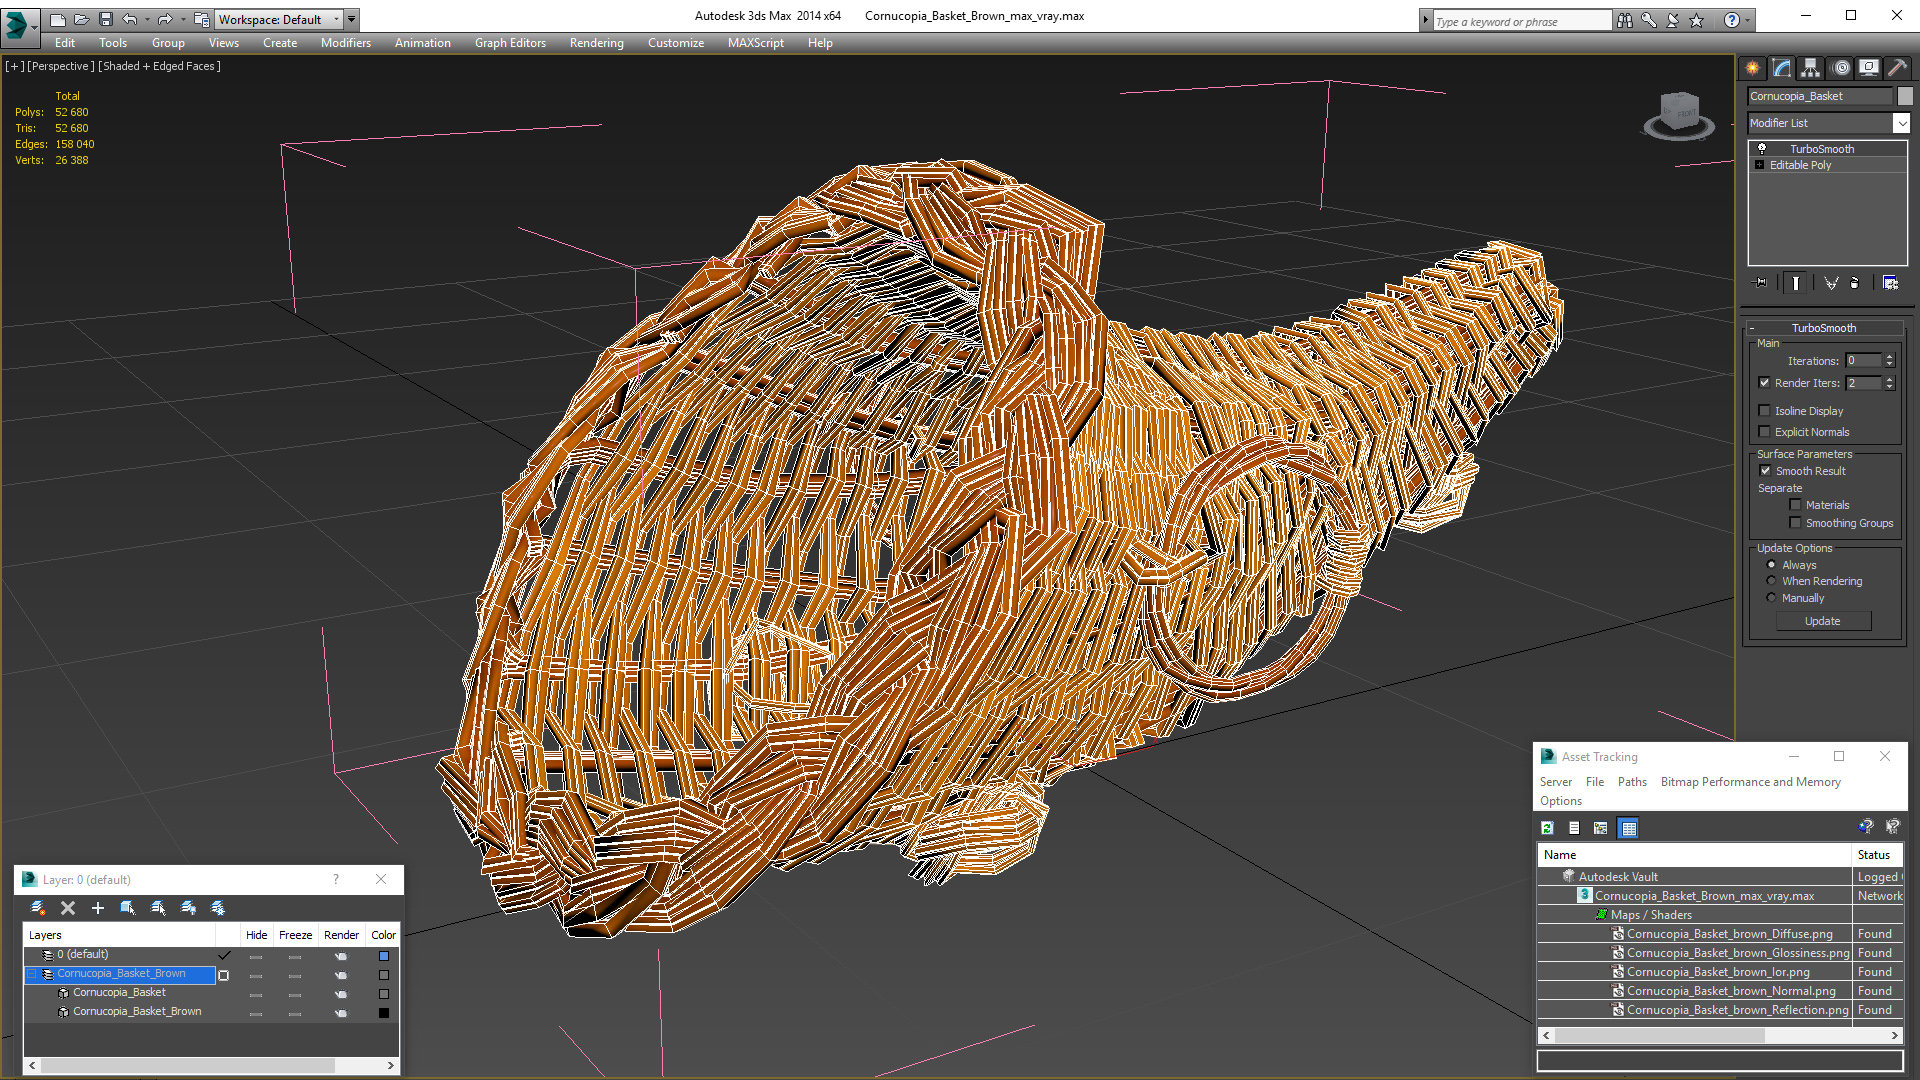Open the Display command panel tab
Screen dimensions: 1920x1080
[1868, 68]
